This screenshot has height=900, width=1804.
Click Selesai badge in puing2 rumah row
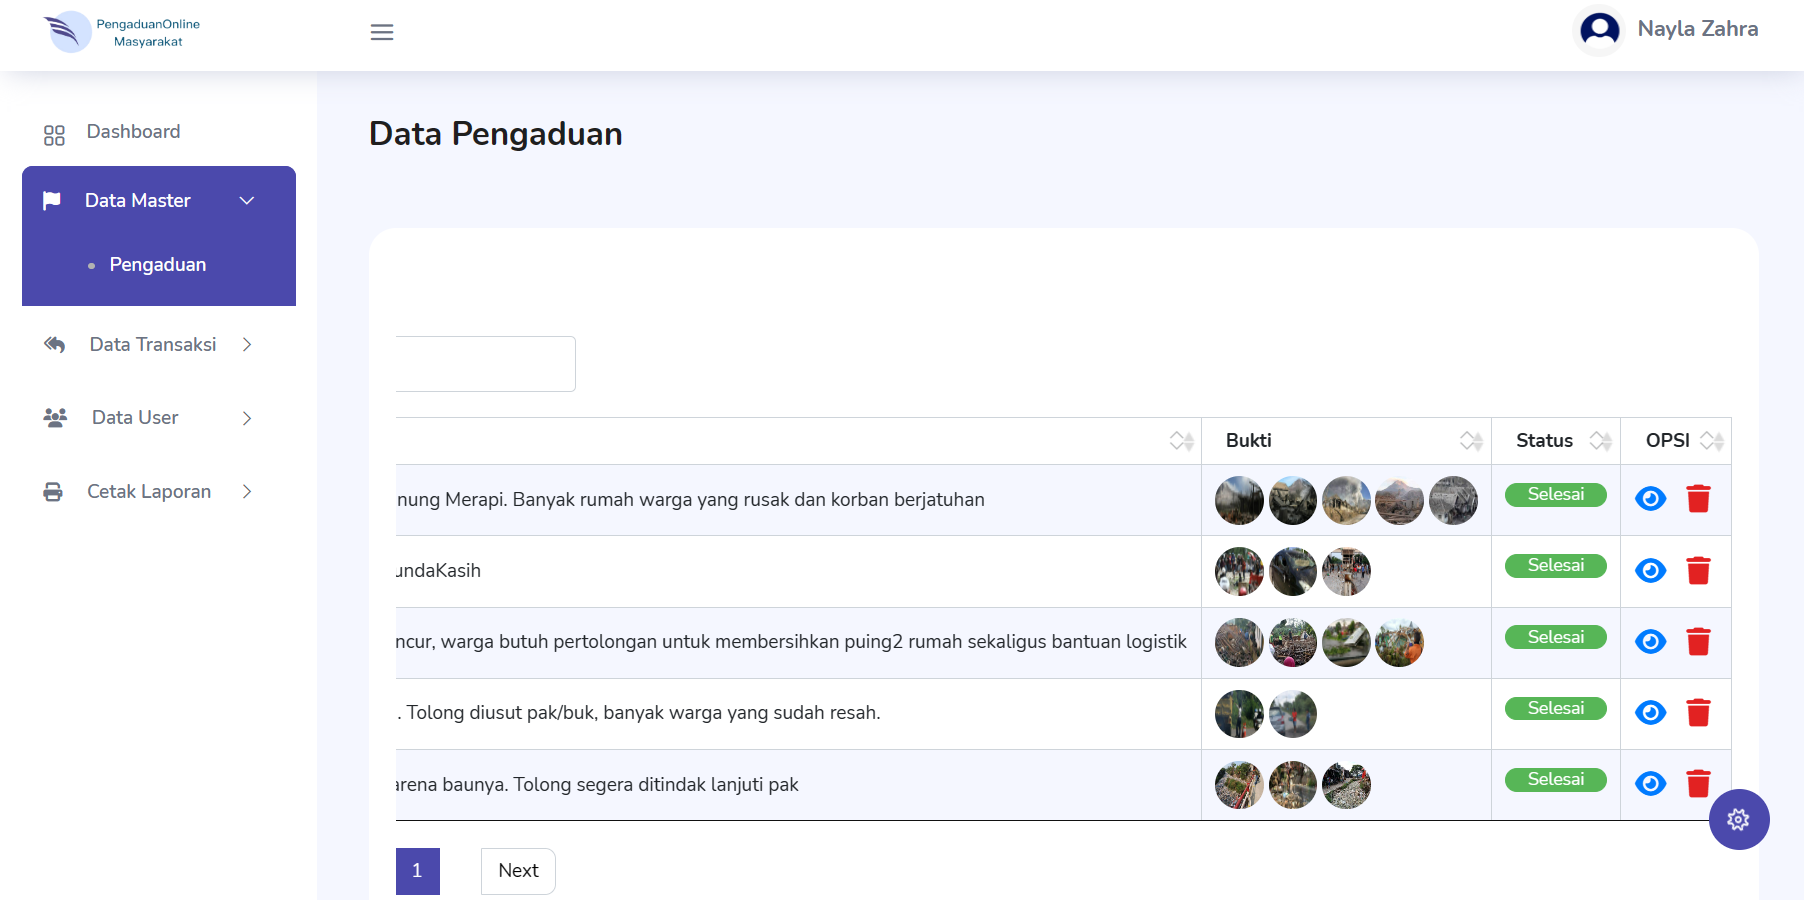[x=1556, y=637]
